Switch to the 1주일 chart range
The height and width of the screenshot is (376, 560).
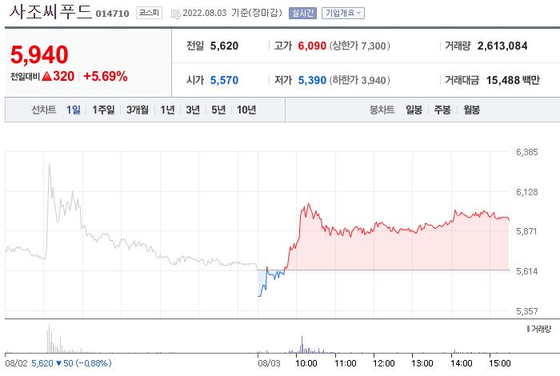104,110
